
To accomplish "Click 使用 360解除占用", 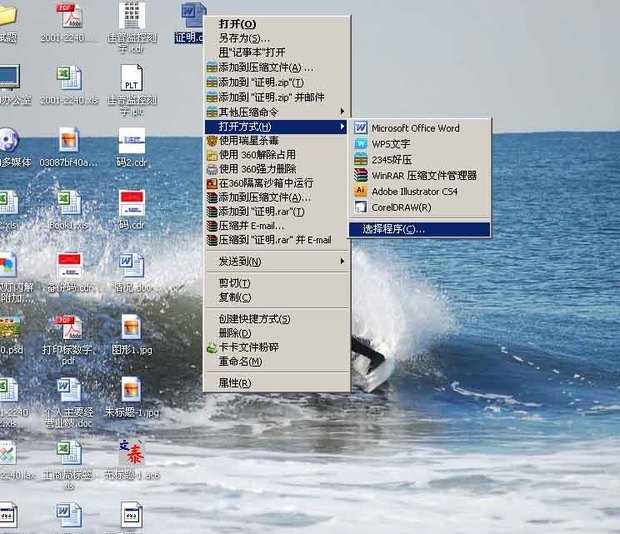I will pos(276,155).
